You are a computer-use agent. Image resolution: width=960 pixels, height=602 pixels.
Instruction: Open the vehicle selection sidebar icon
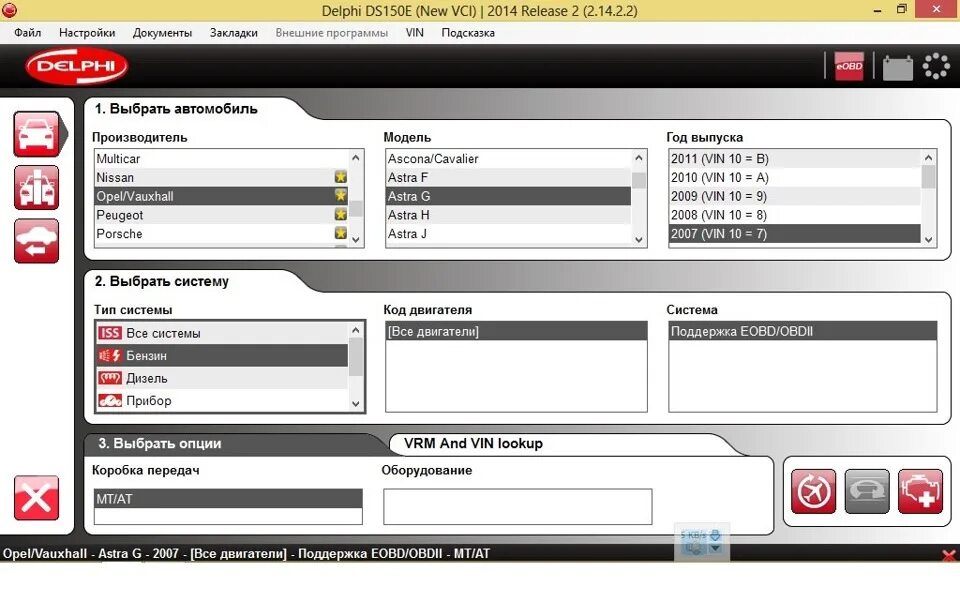pyautogui.click(x=37, y=134)
